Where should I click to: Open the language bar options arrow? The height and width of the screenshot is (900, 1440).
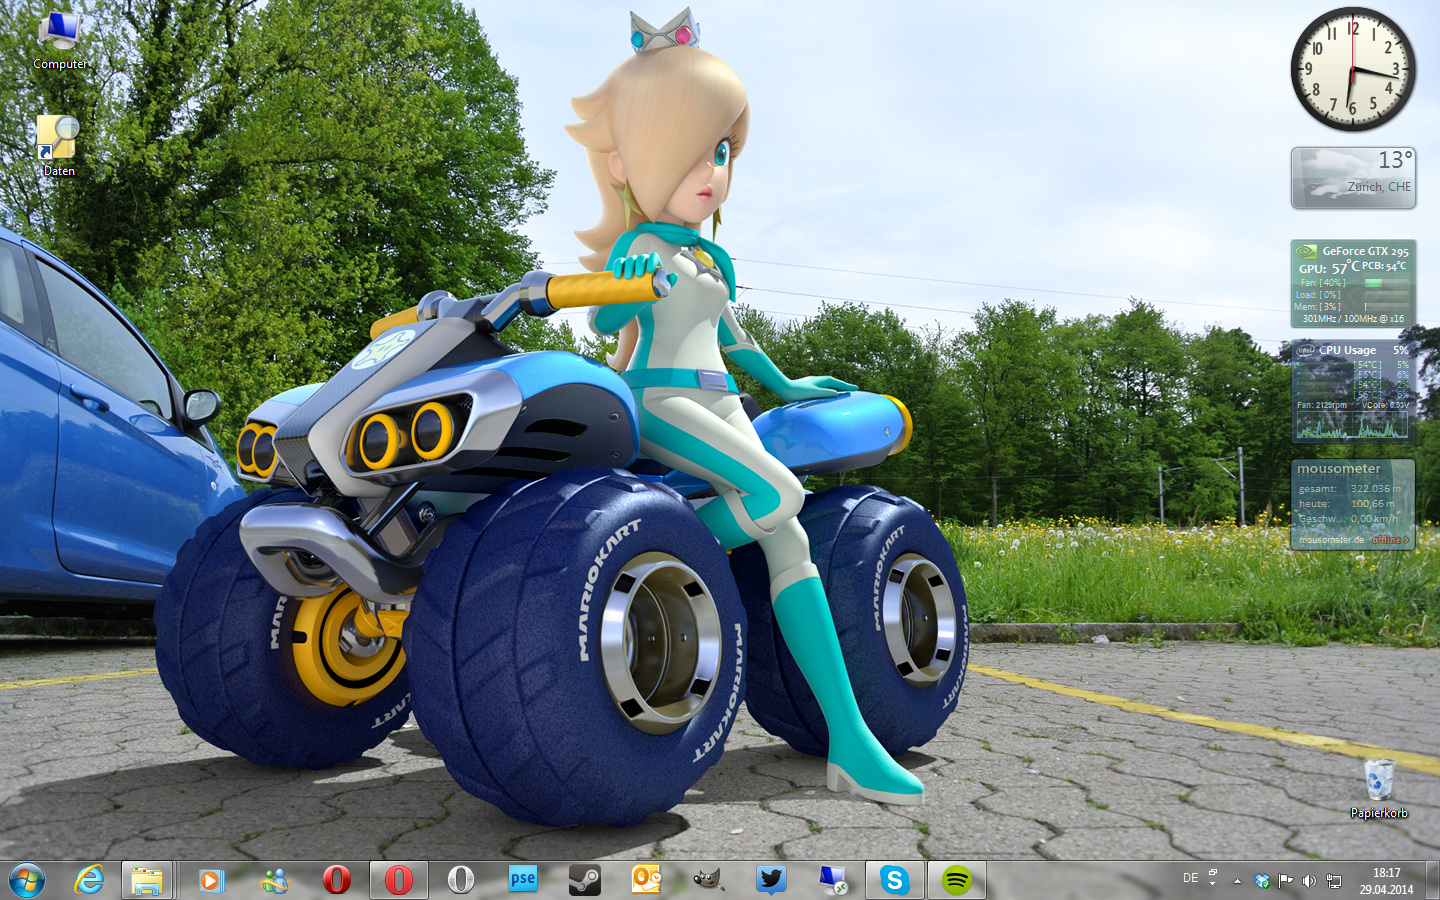coord(1212,884)
